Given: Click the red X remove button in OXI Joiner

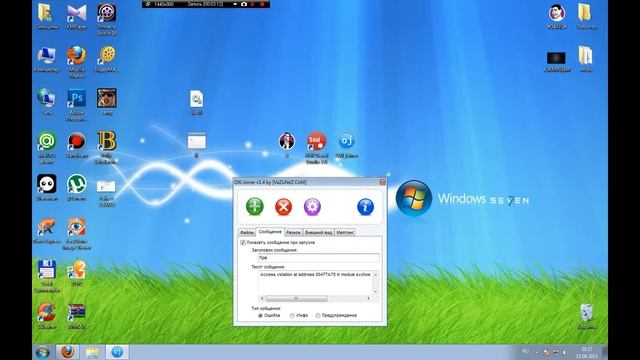Looking at the screenshot, I should (x=283, y=207).
